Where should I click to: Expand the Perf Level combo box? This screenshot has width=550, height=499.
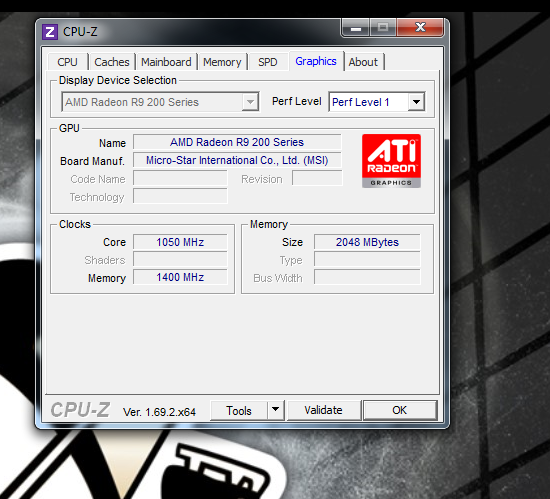(x=377, y=102)
